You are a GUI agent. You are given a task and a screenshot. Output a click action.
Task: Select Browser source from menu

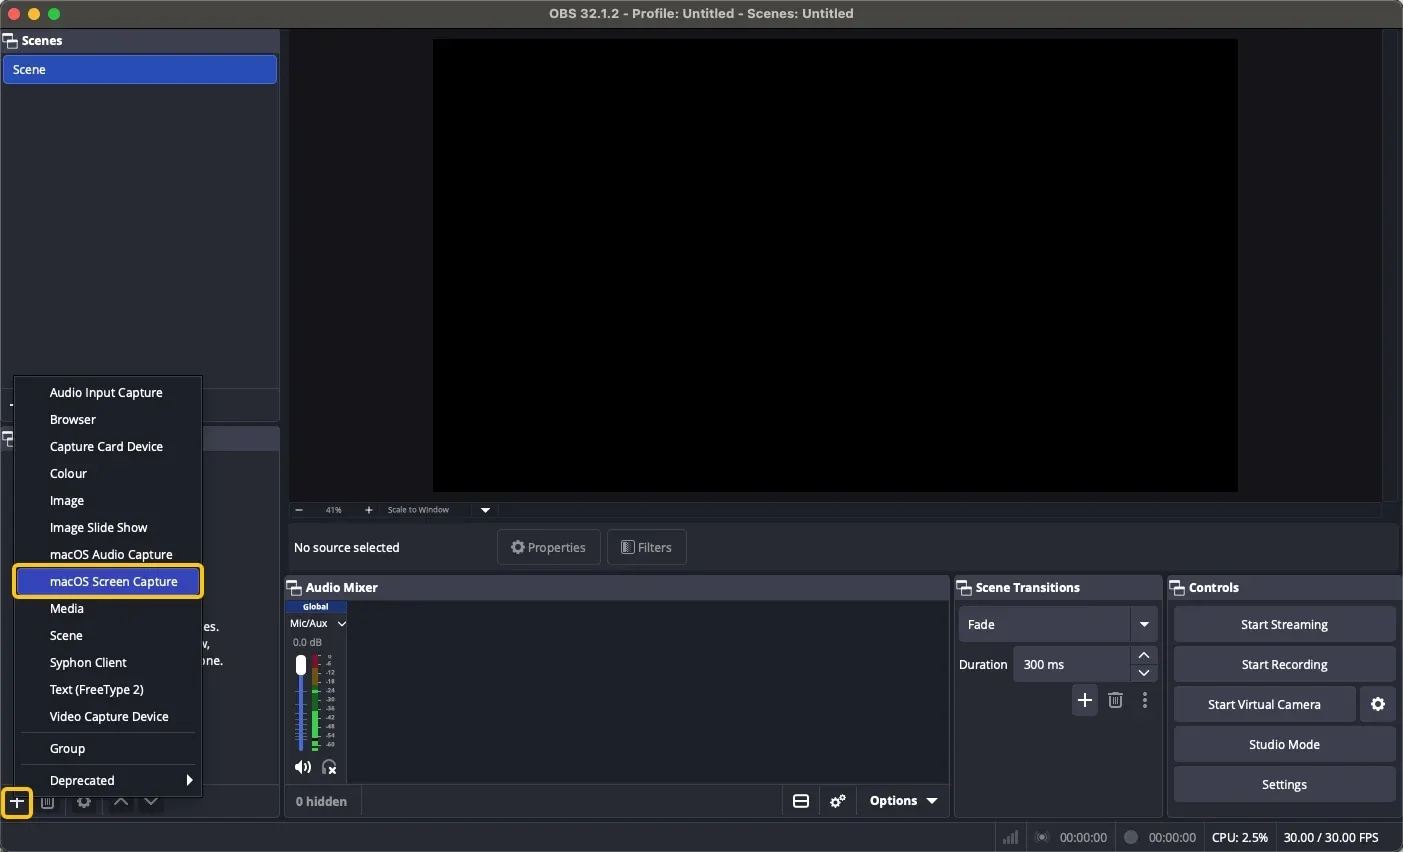(108, 419)
